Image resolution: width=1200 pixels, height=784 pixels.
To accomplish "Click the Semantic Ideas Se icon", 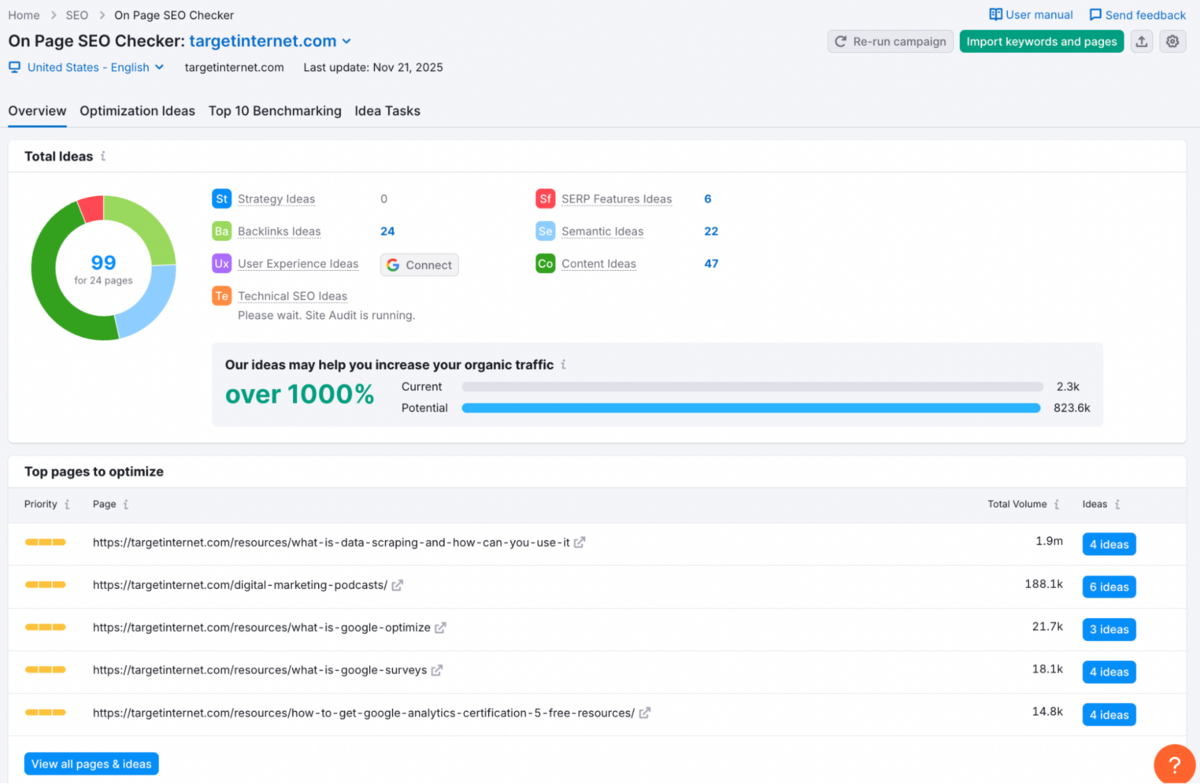I will click(546, 231).
